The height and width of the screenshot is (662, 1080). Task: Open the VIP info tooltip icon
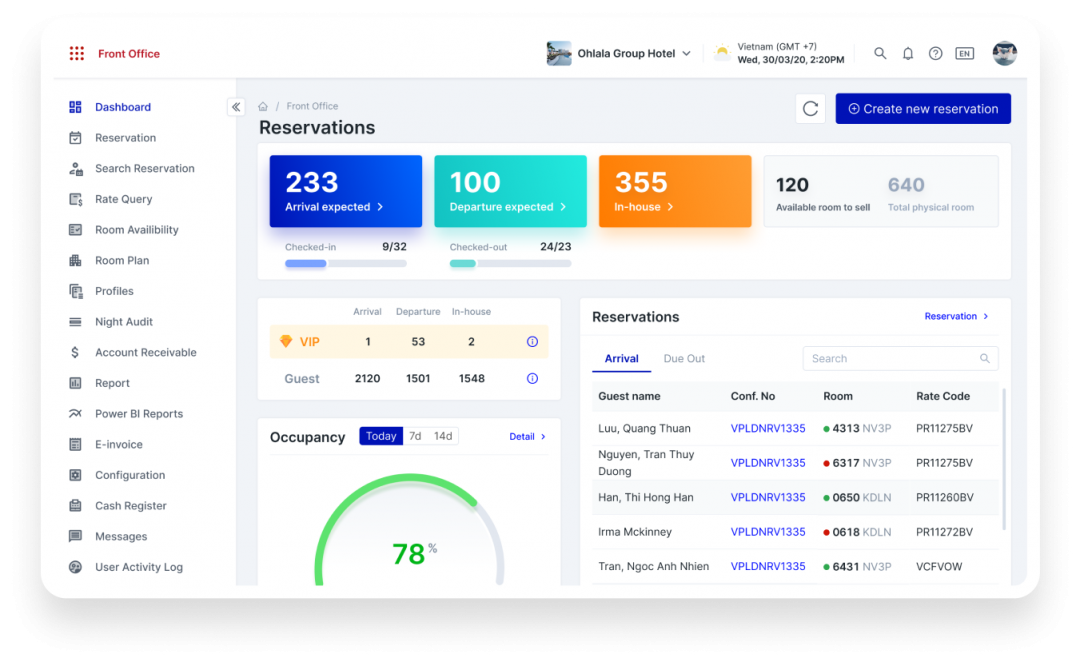[532, 341]
